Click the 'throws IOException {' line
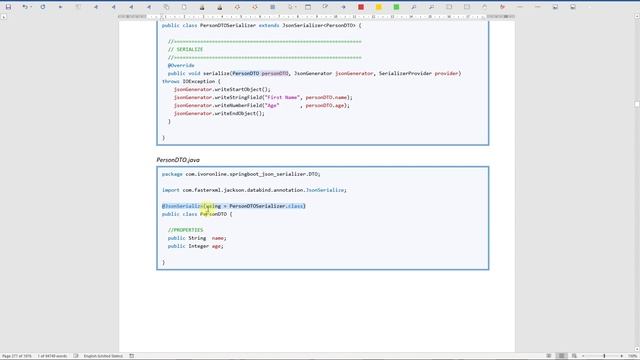 191,81
